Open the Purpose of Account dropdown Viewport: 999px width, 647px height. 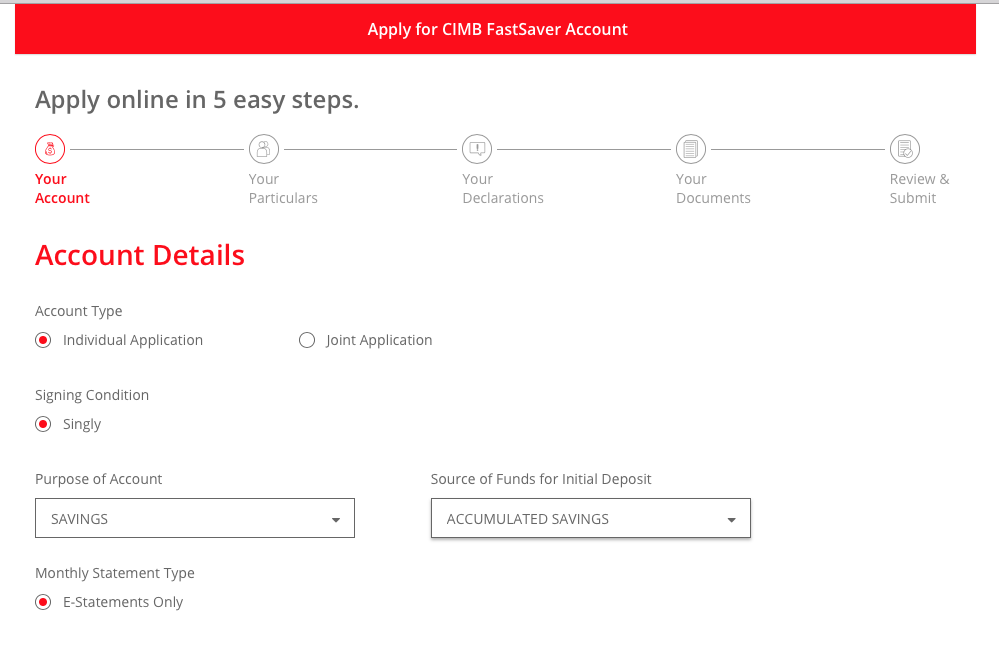coord(195,518)
